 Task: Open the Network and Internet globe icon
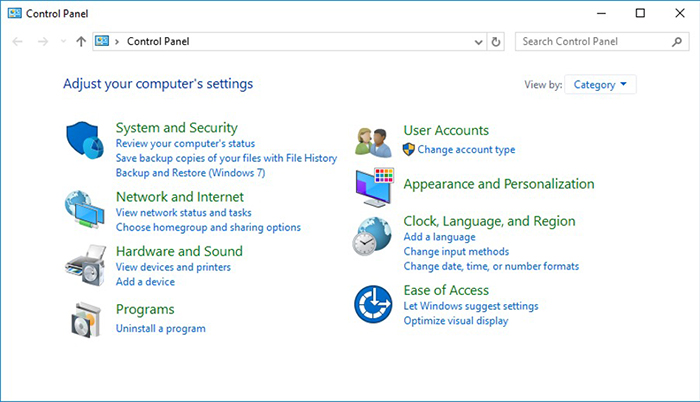point(85,209)
